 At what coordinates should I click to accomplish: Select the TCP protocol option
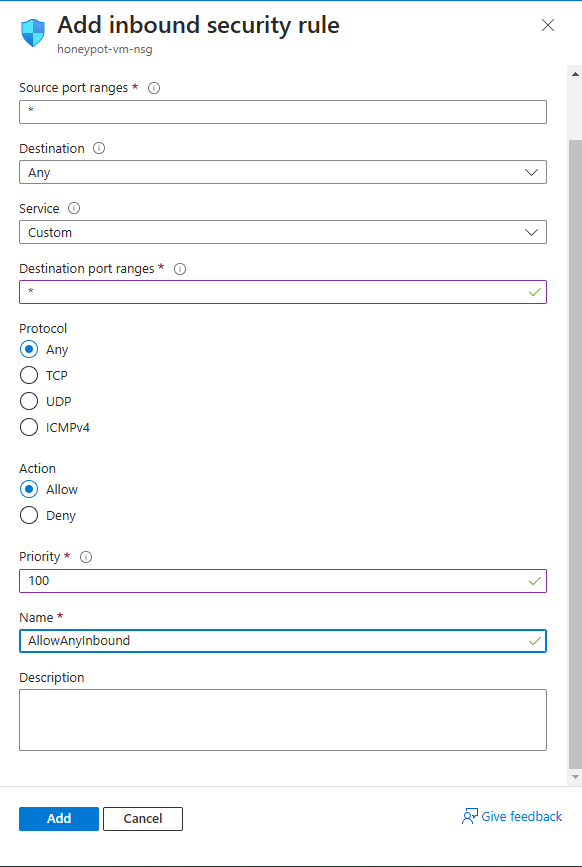pyautogui.click(x=29, y=375)
